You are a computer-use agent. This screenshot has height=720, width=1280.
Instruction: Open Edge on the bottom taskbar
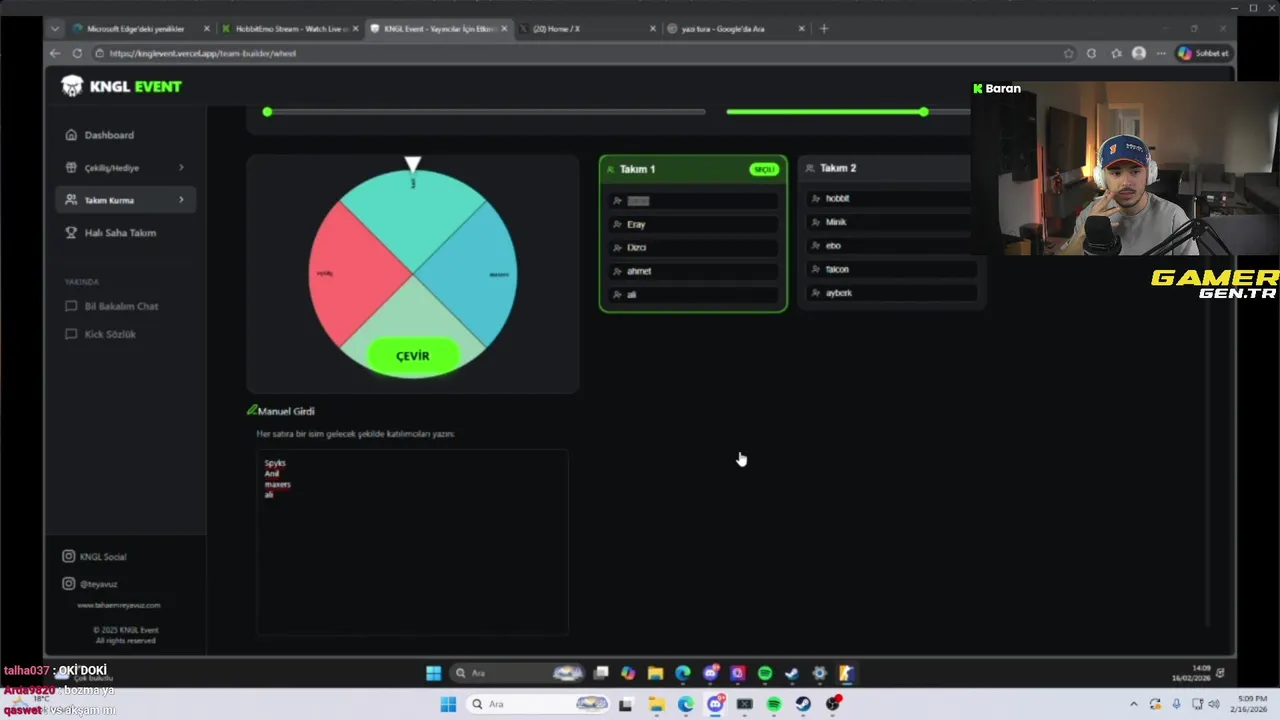[x=685, y=704]
